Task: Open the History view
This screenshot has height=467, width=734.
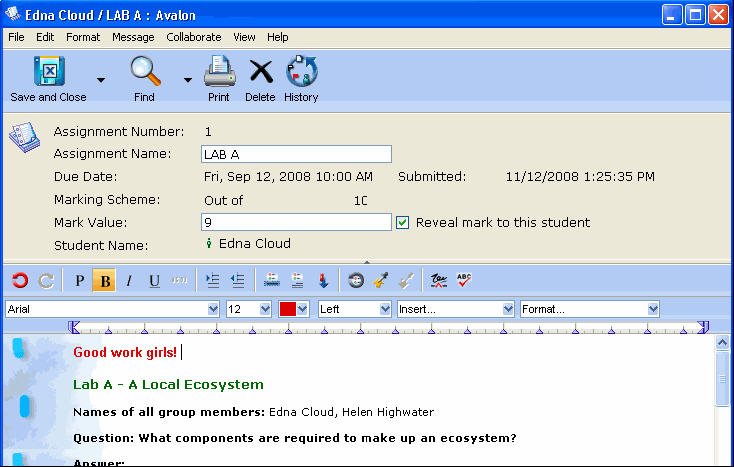Action: tap(301, 72)
